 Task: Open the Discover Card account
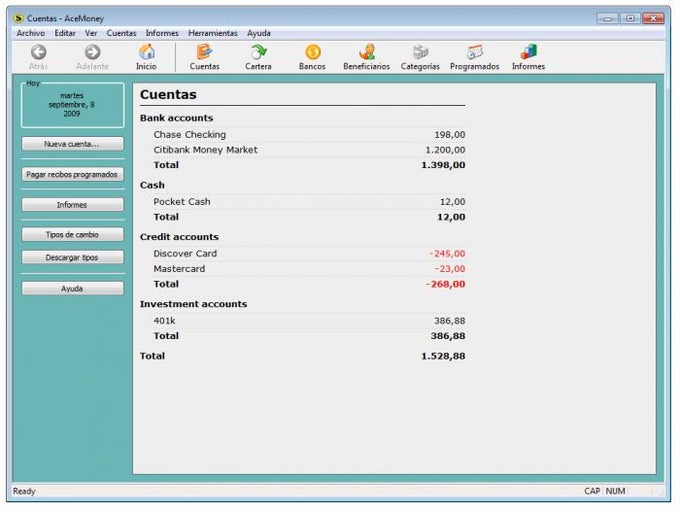pos(185,254)
